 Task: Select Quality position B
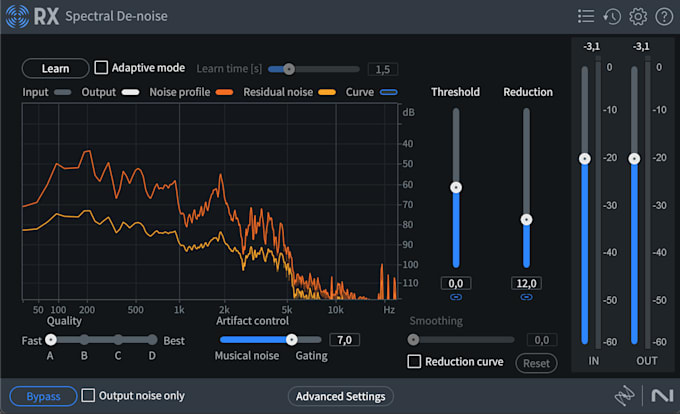point(84,339)
